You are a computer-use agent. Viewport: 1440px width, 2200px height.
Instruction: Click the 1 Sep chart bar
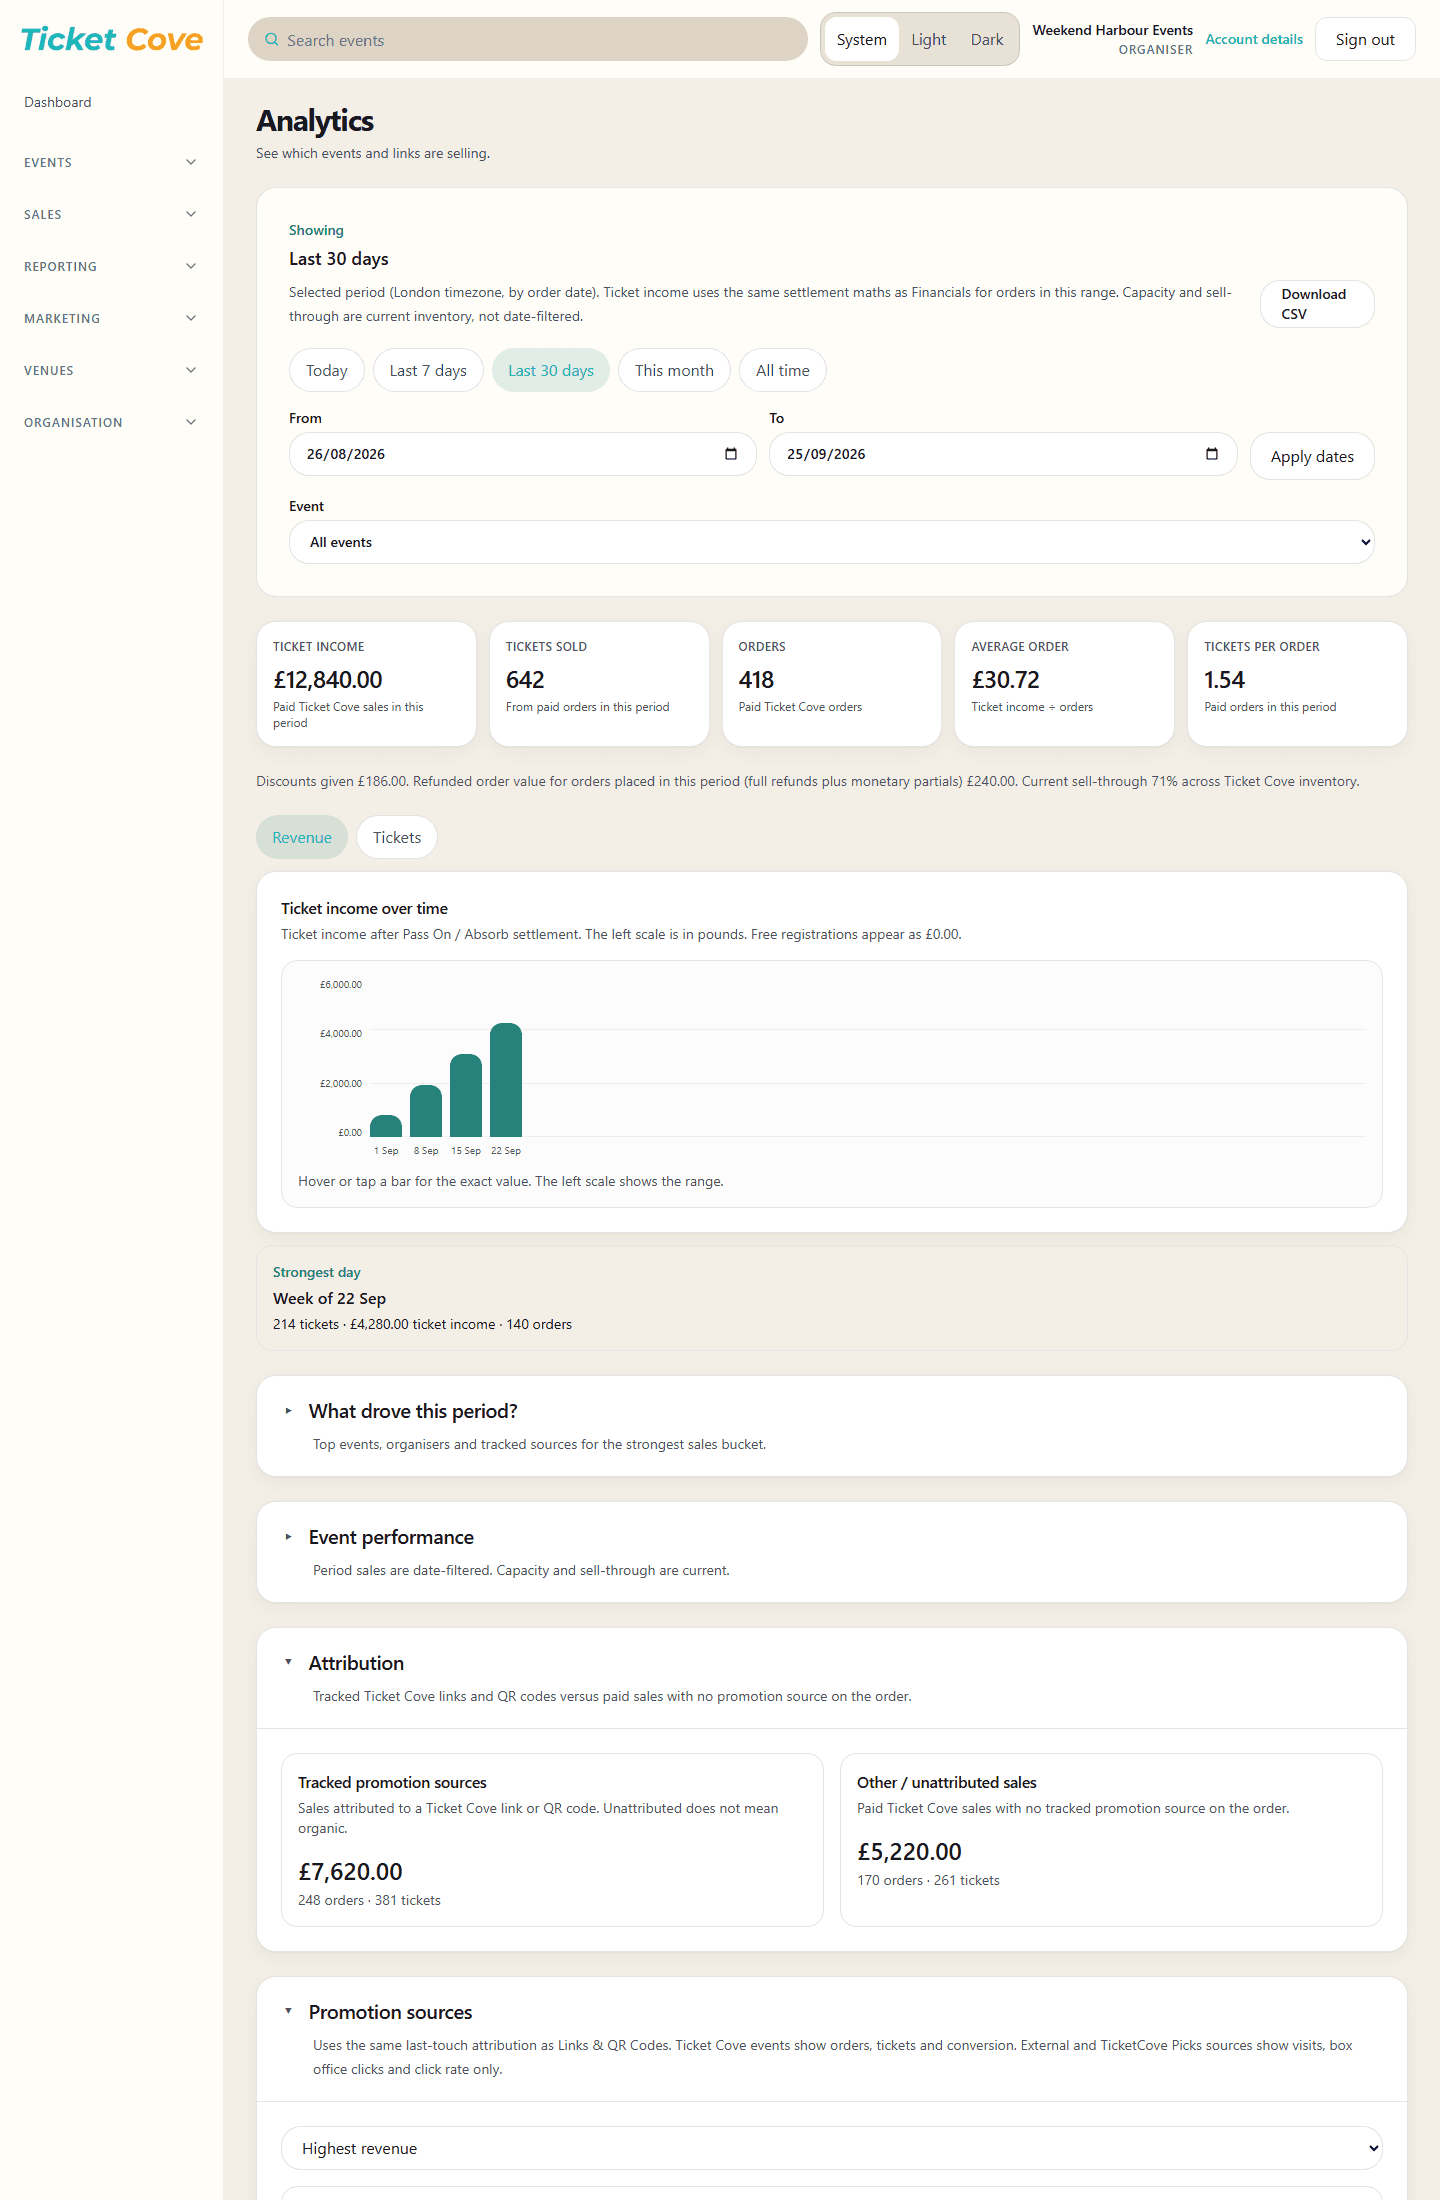[386, 1126]
